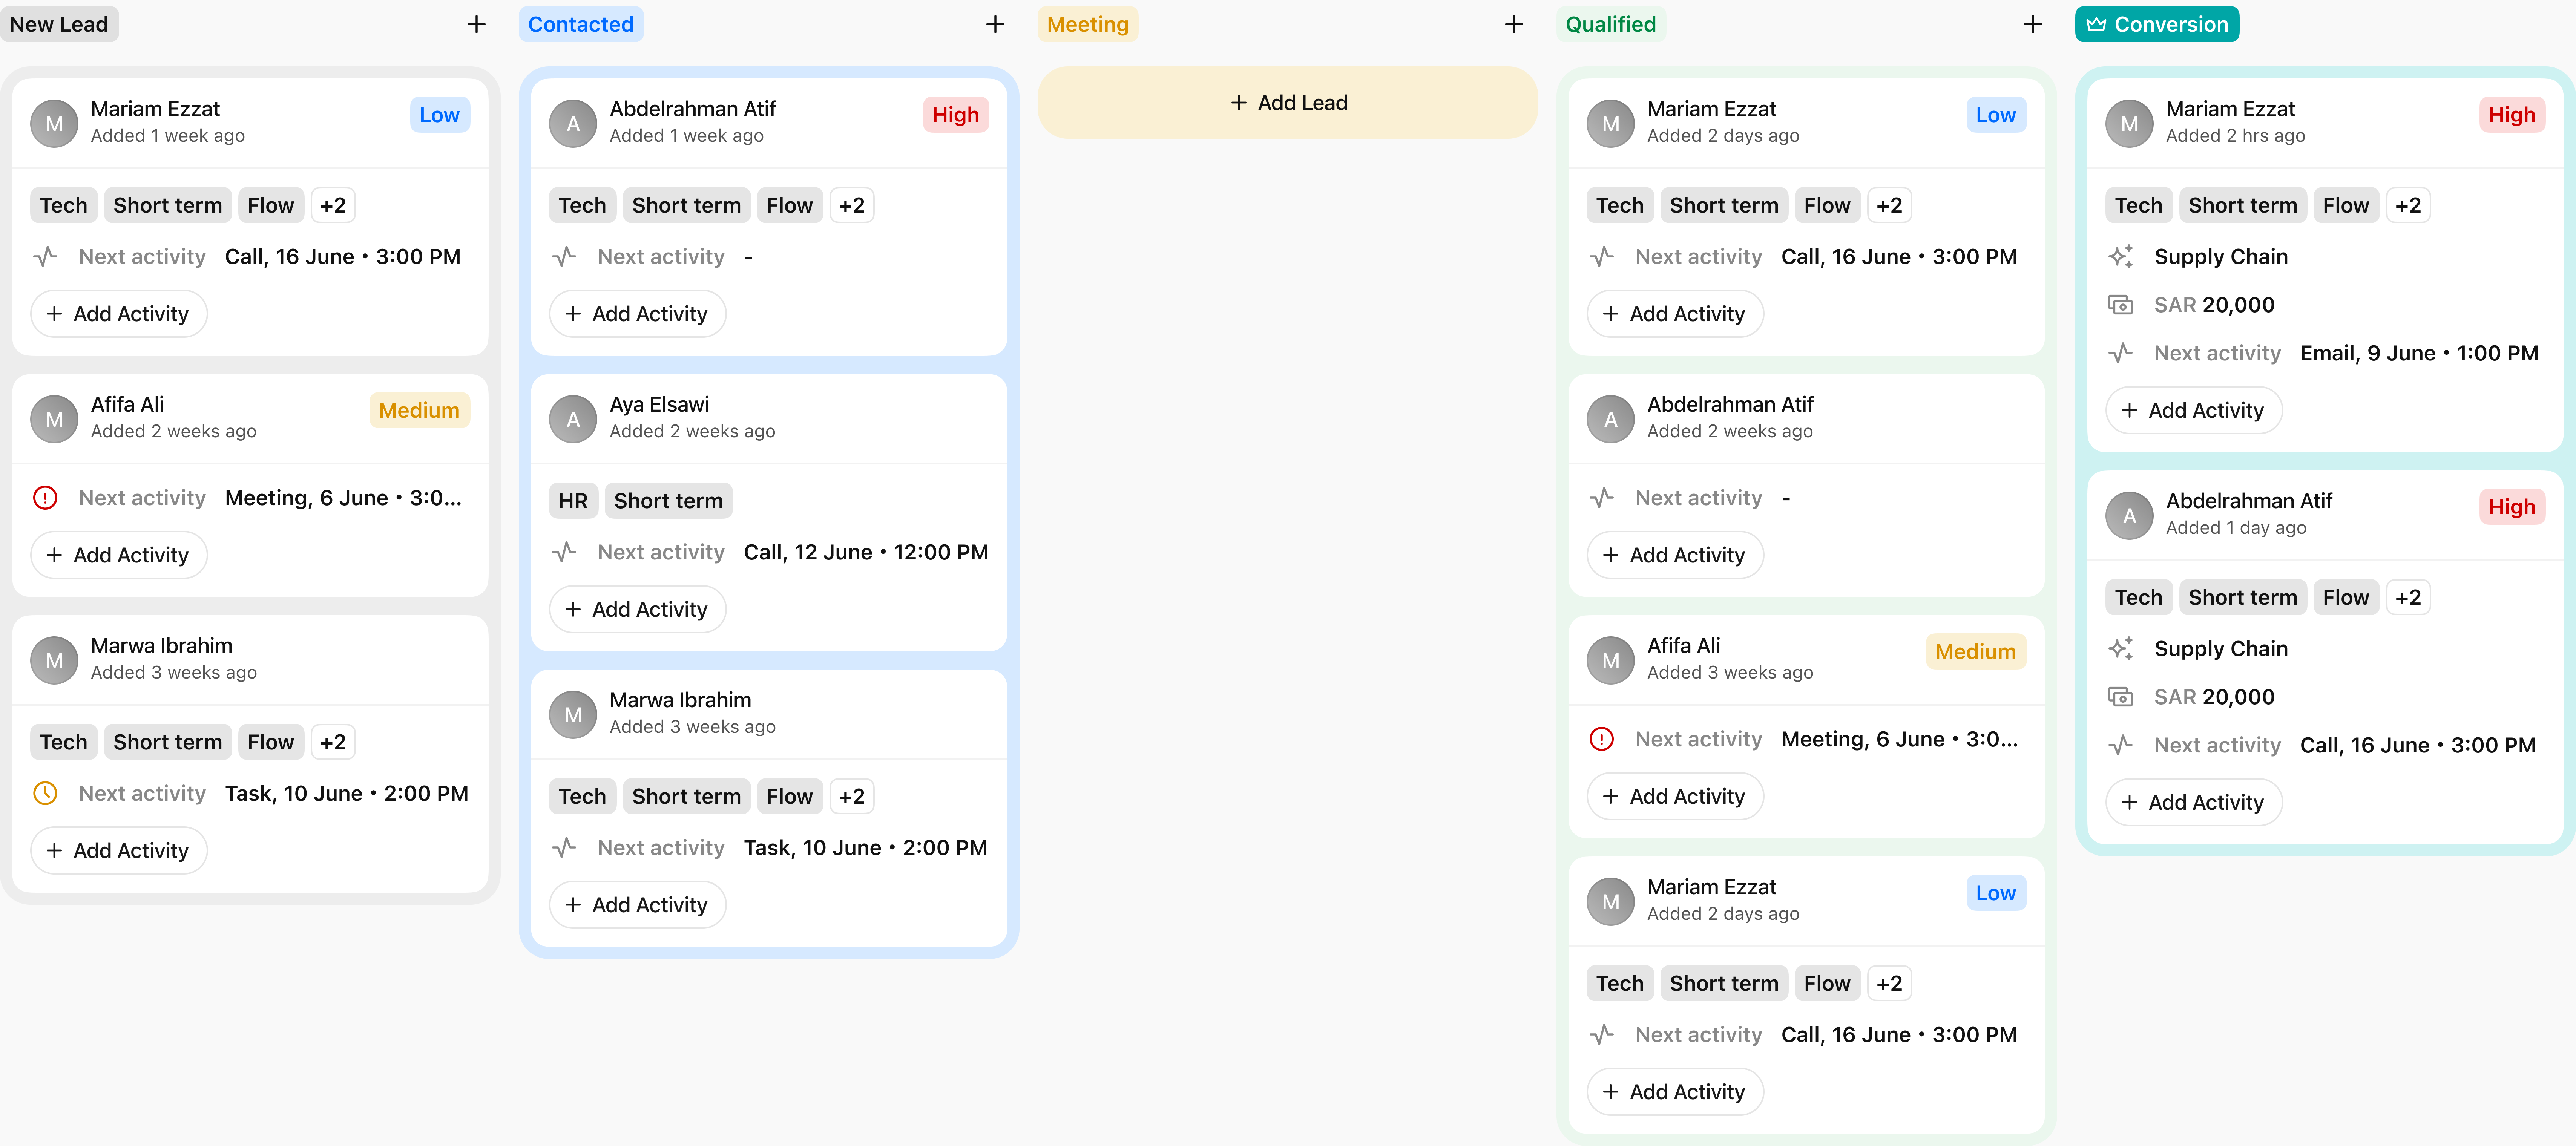The image size is (2576, 1146).
Task: Open Marwa Ibrahim name in New Lead column
Action: [162, 646]
